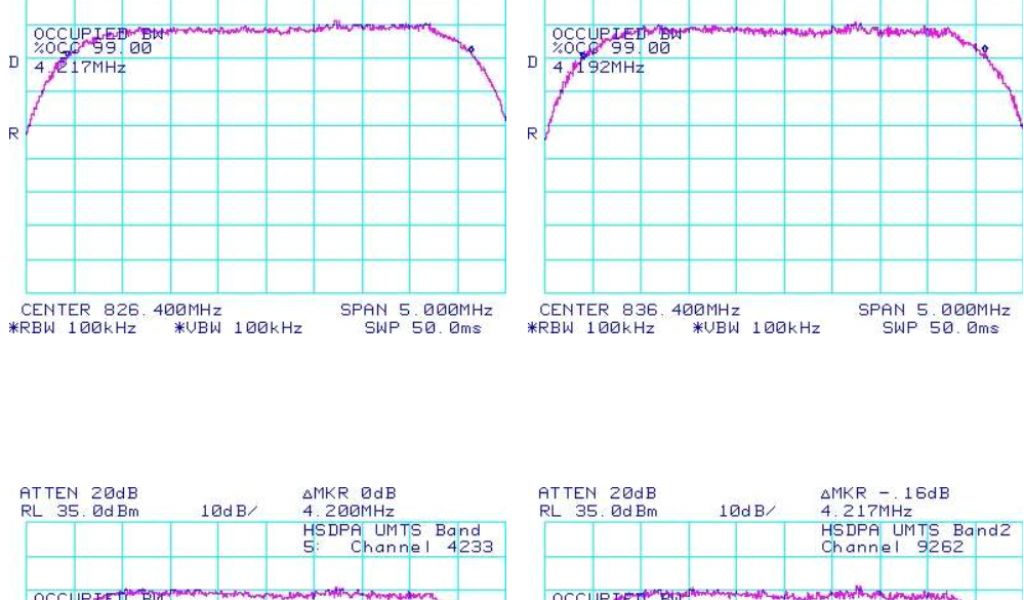Screen dimensions: 1024x600
Task: Click the D indicator left of the 826.400MHz plot
Action: (x=13, y=62)
